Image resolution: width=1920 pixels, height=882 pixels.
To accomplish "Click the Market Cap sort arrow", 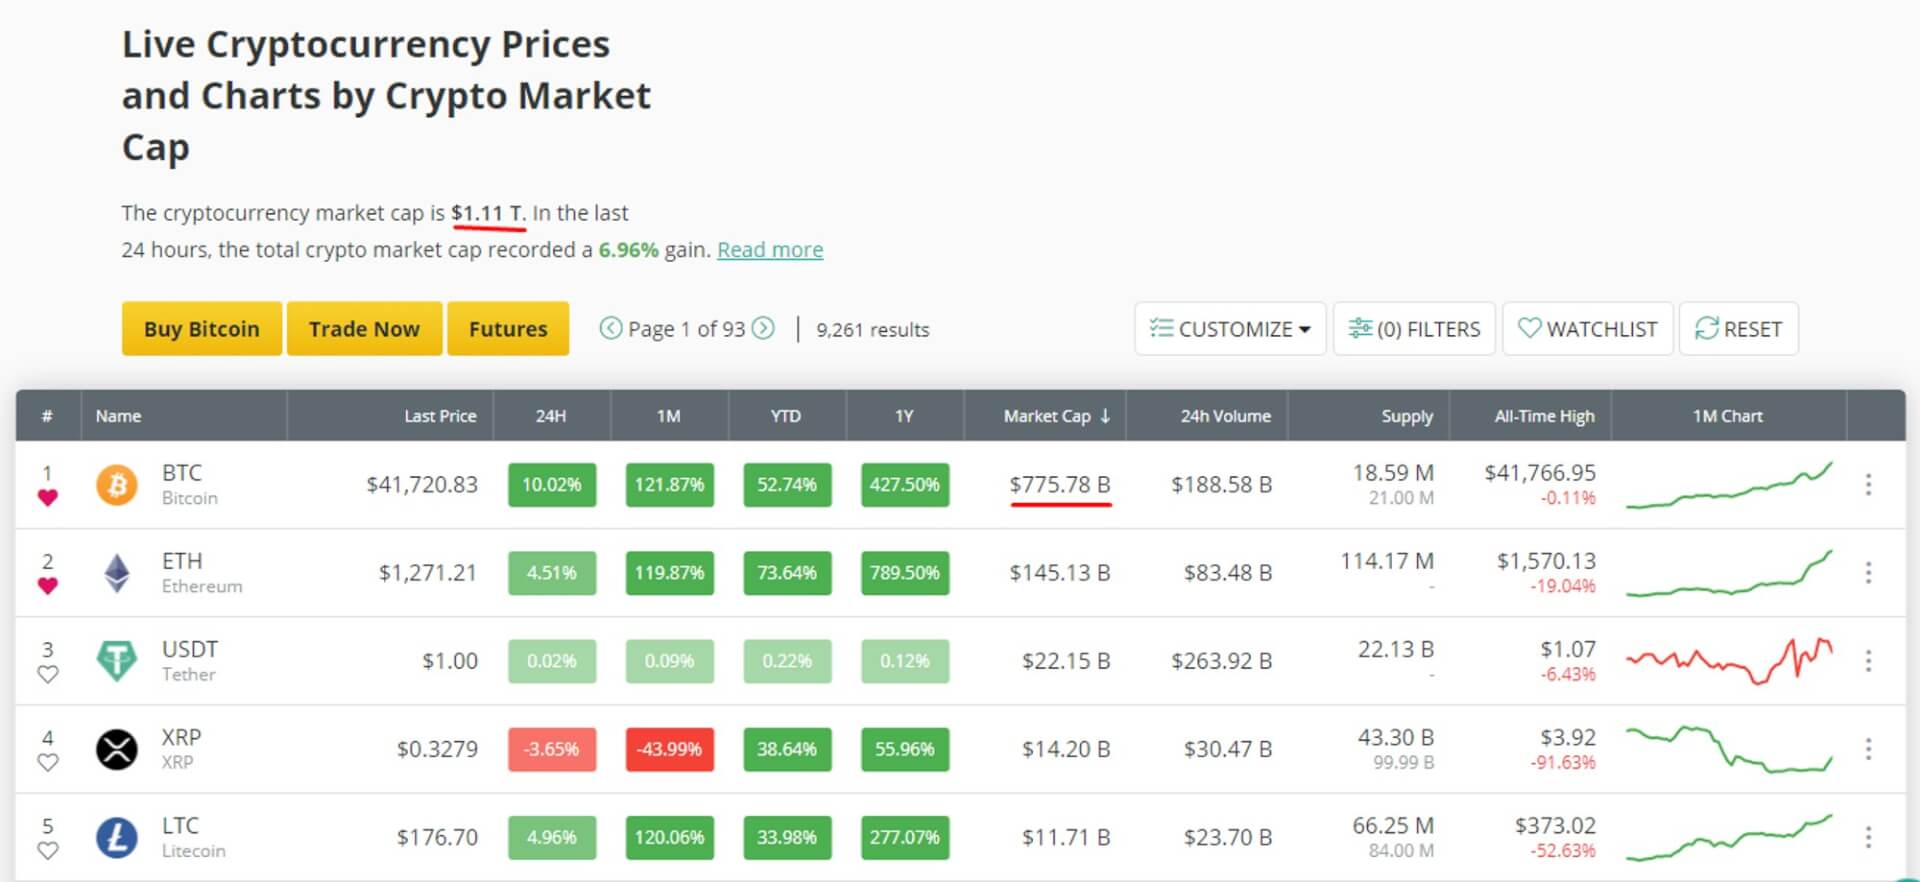I will [x=1105, y=416].
